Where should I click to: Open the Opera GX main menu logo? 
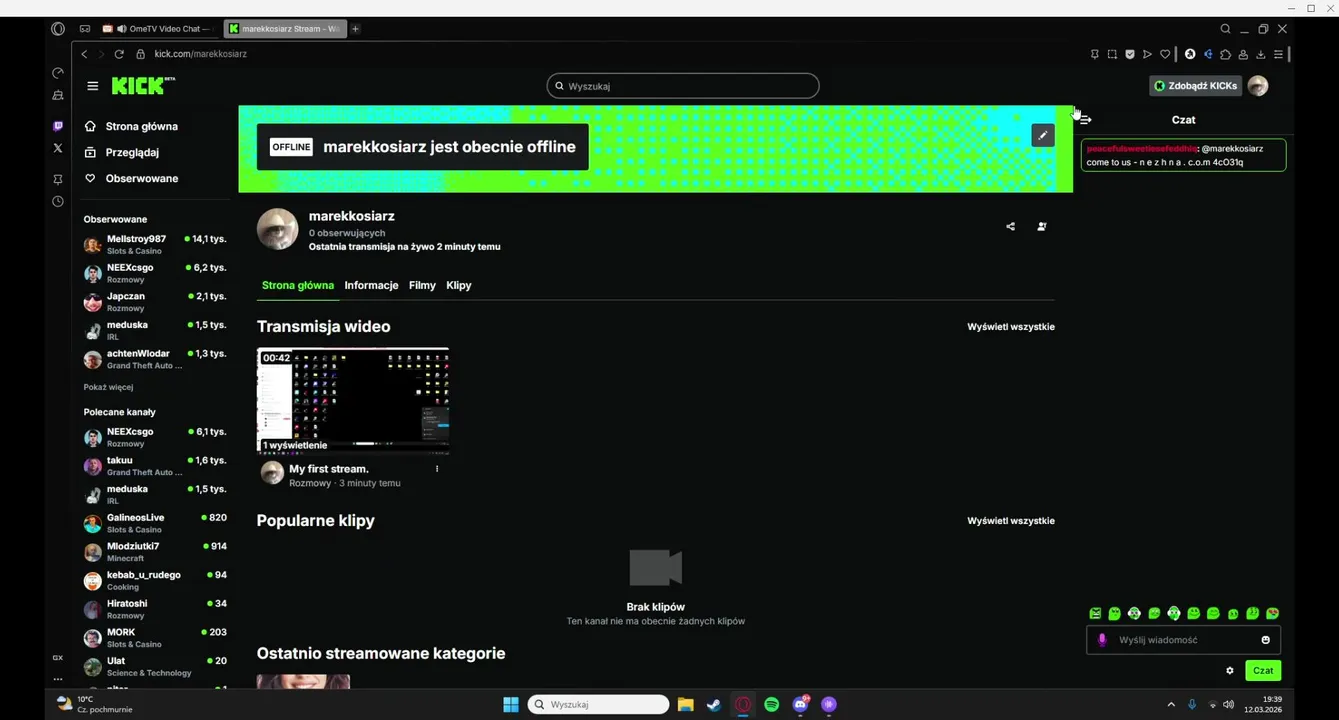click(x=58, y=29)
